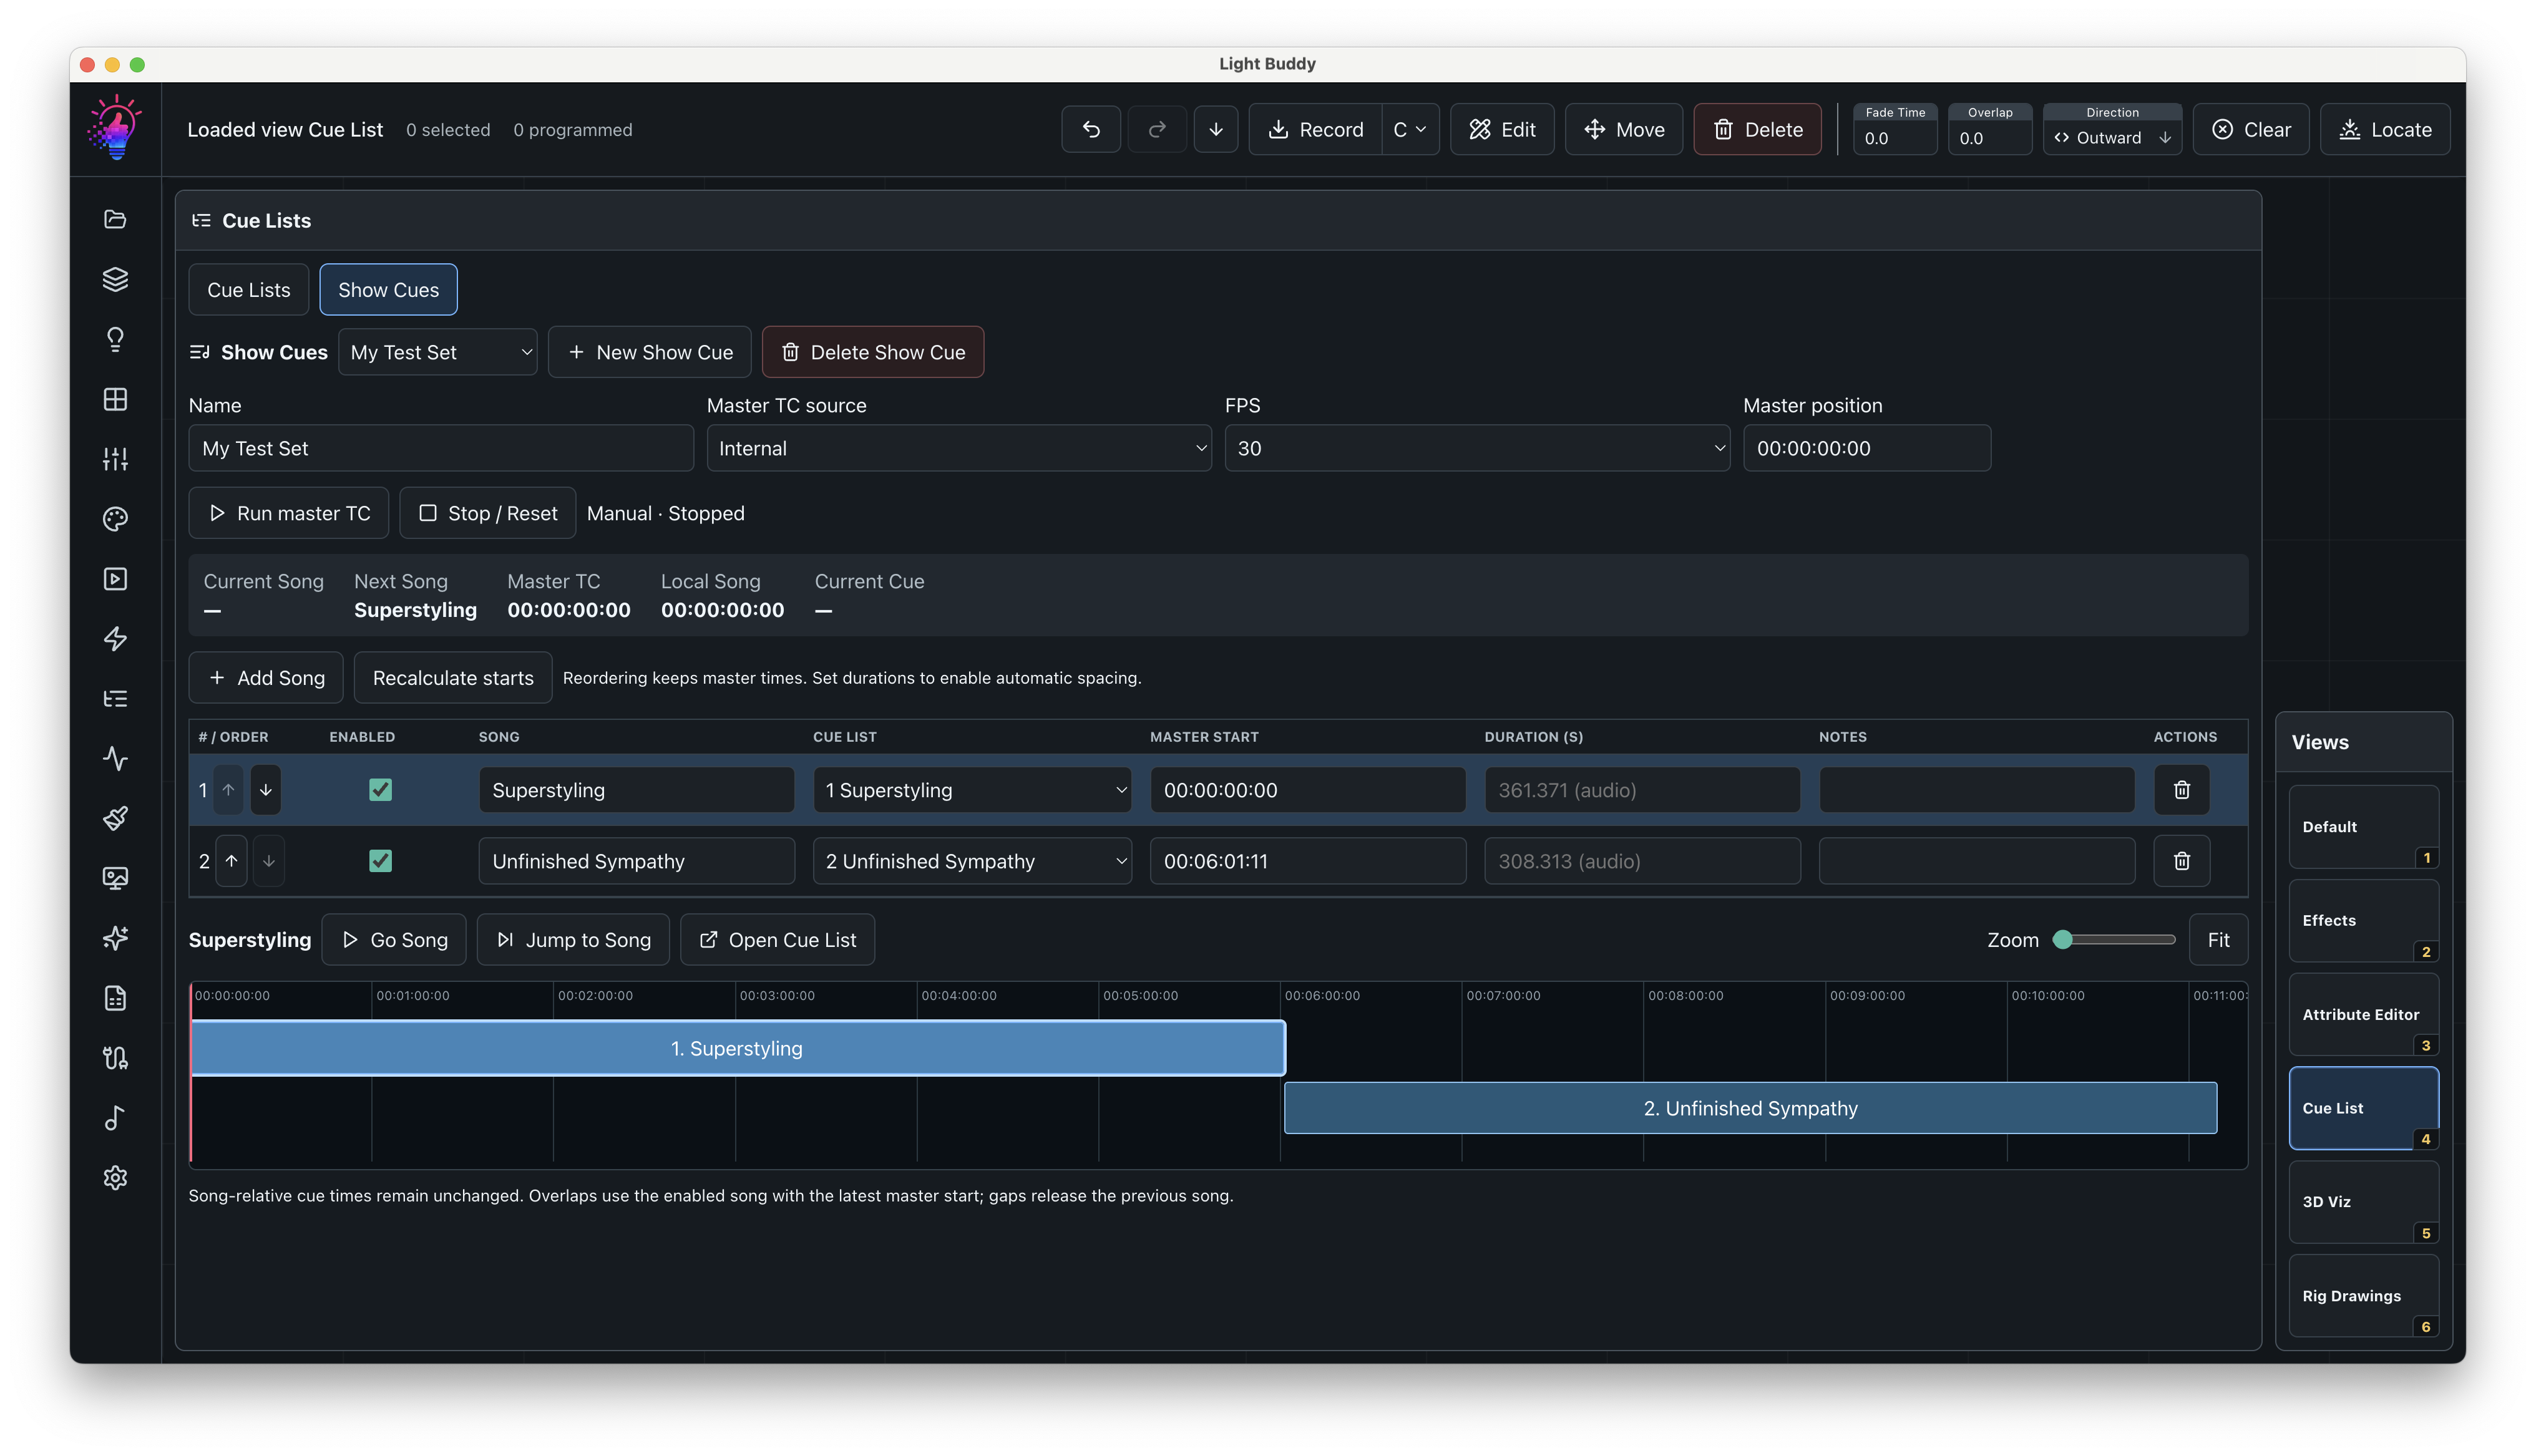2536x1456 pixels.
Task: Open the My Test Set show cue dropdown
Action: tap(438, 352)
